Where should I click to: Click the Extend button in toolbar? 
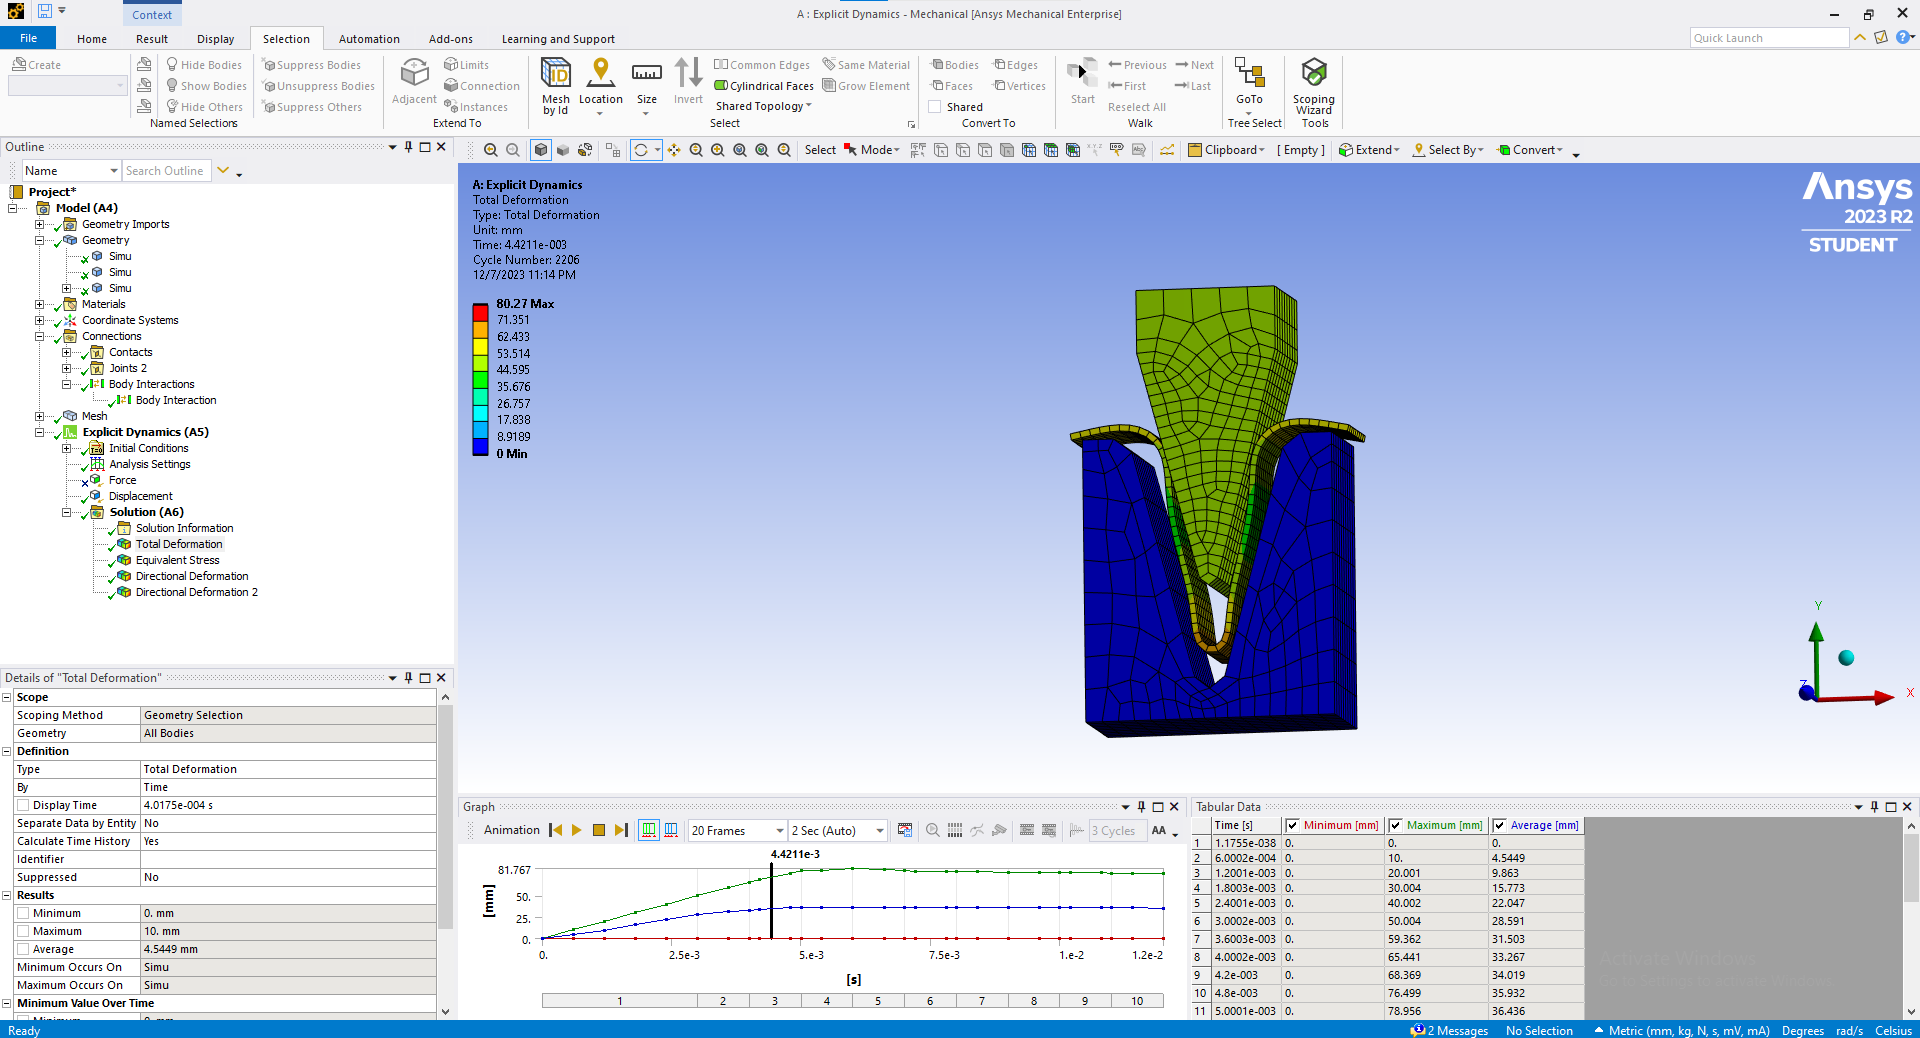click(1370, 150)
